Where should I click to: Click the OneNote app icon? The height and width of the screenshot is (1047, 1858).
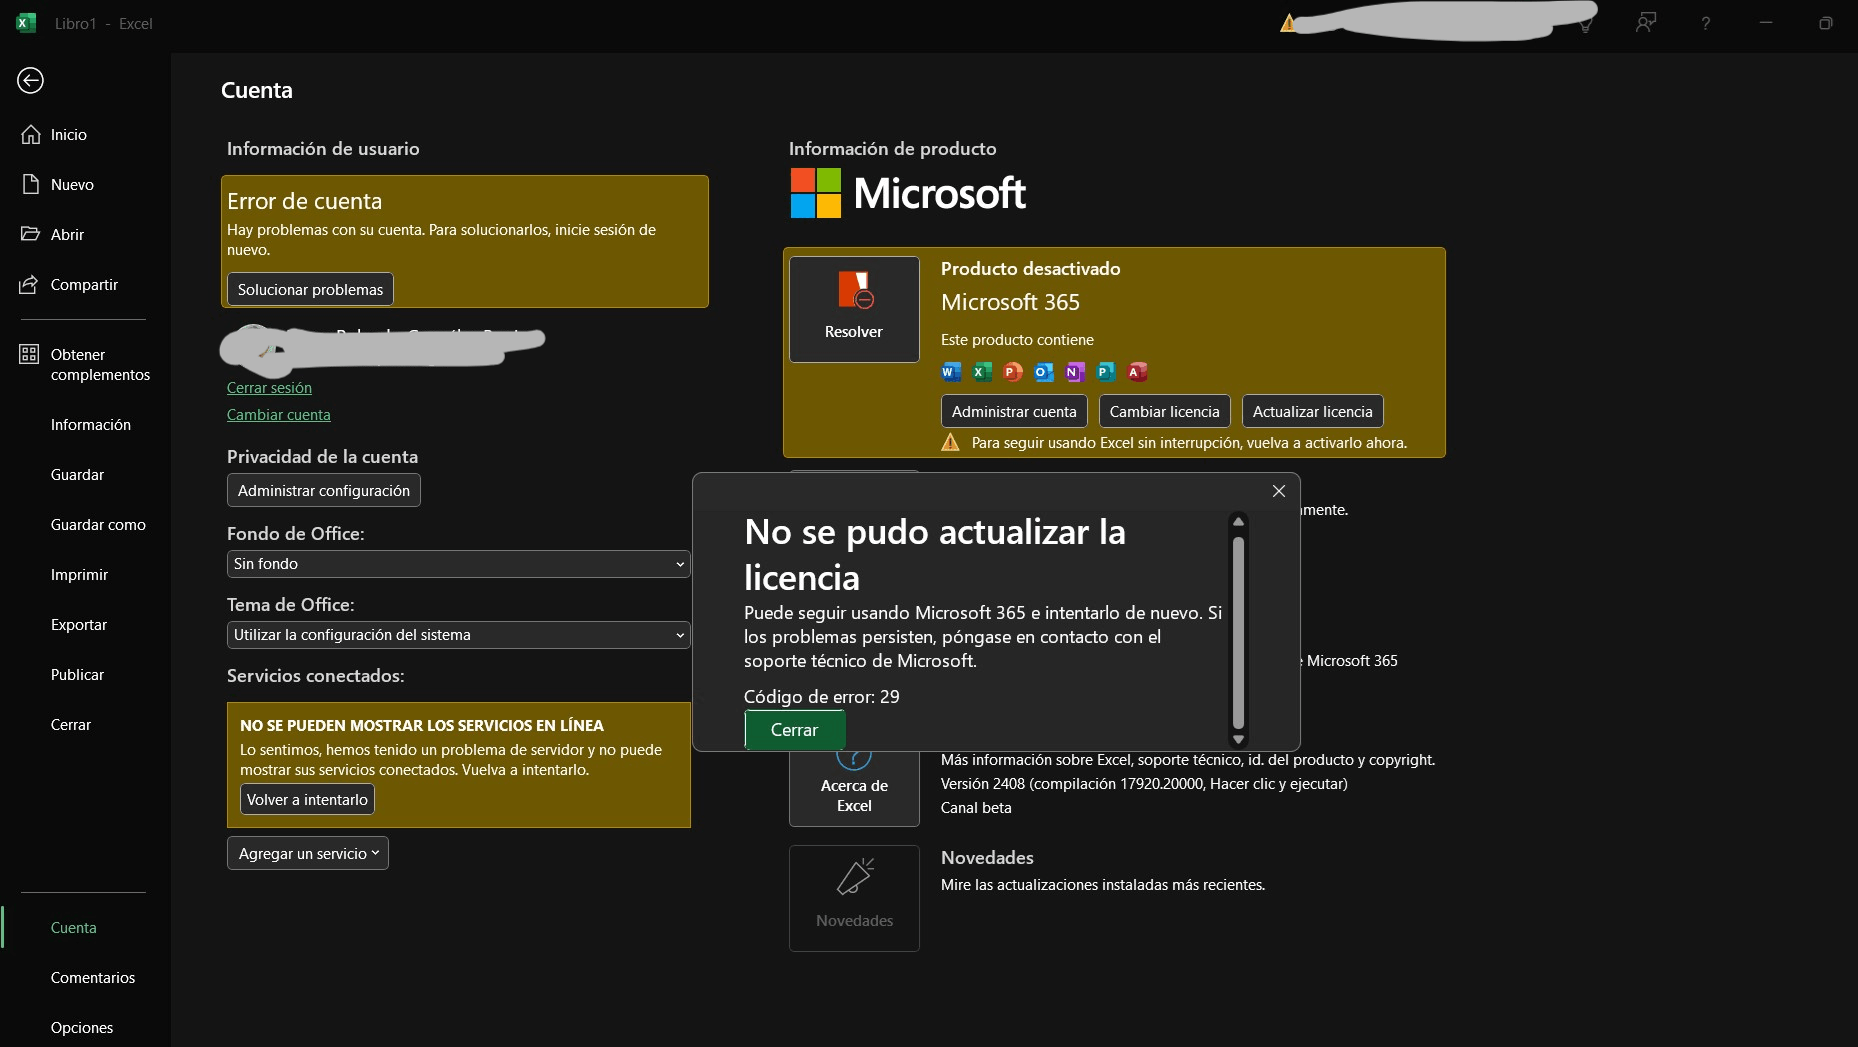(1075, 372)
